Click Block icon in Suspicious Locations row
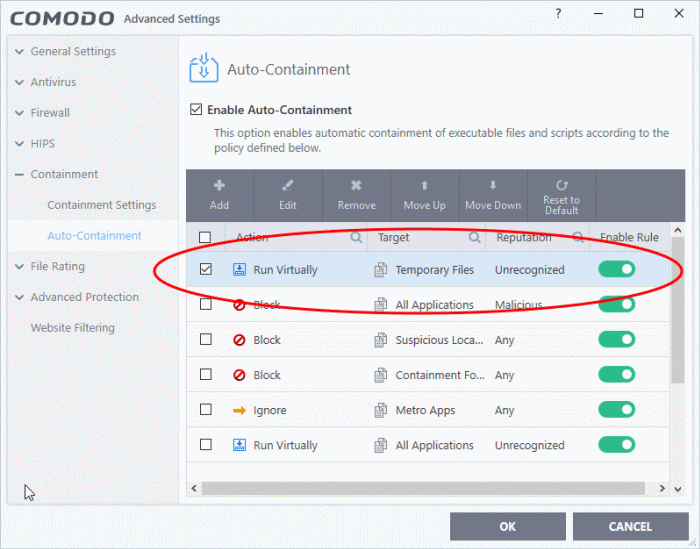 click(x=239, y=340)
